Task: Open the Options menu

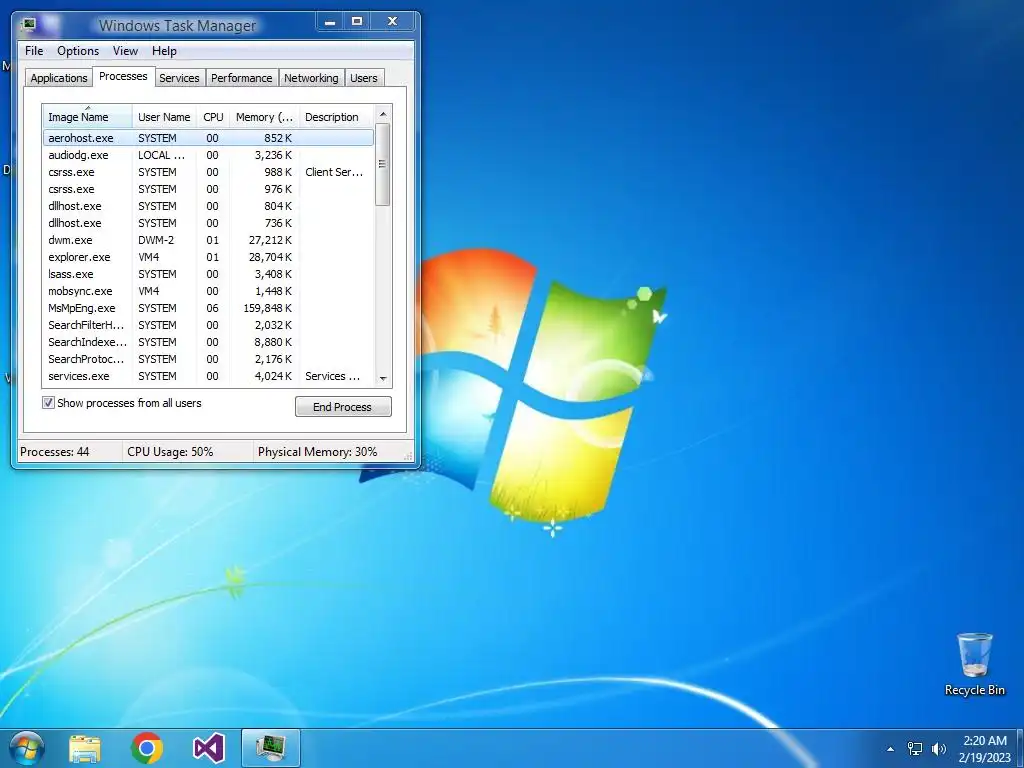Action: (78, 51)
